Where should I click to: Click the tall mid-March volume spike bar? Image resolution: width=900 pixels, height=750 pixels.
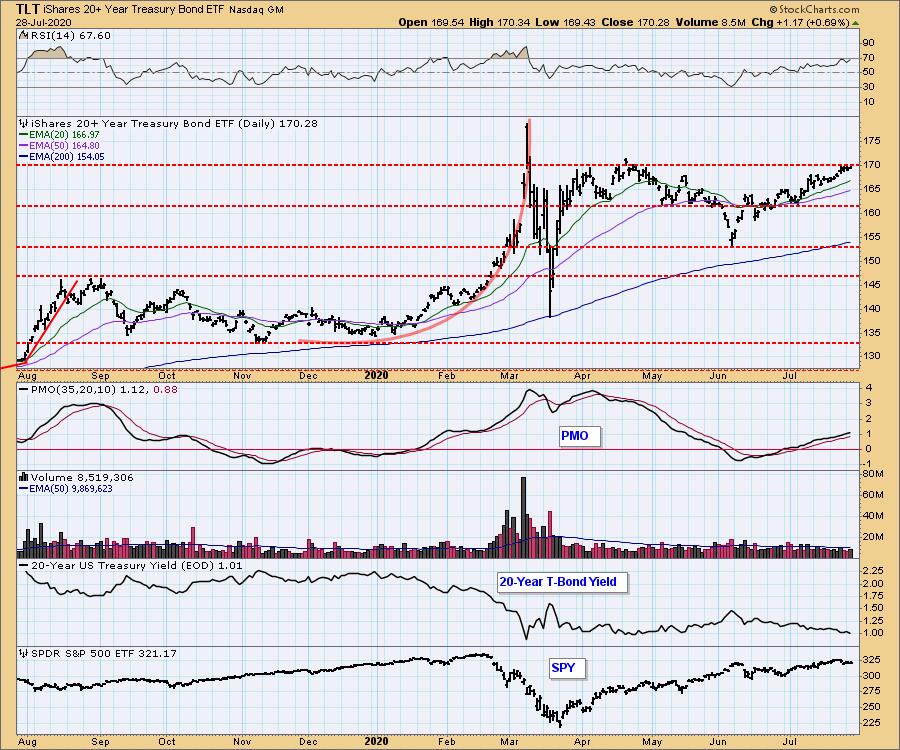click(523, 517)
